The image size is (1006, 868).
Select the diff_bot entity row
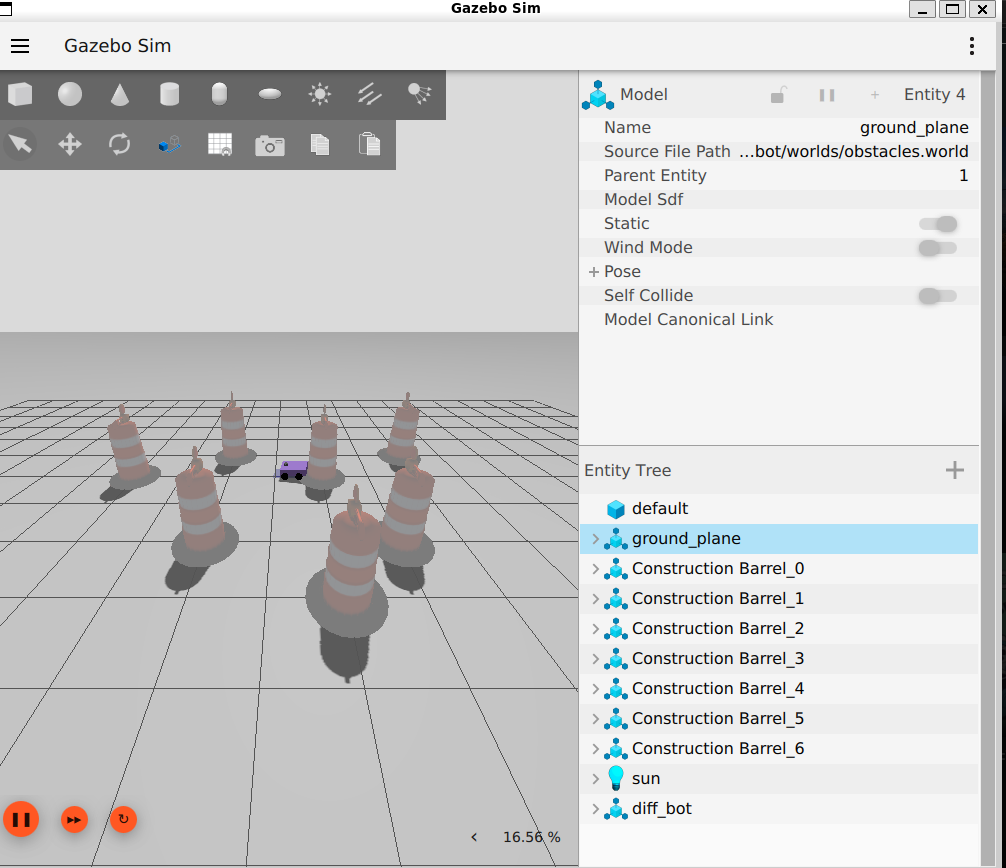[x=779, y=808]
